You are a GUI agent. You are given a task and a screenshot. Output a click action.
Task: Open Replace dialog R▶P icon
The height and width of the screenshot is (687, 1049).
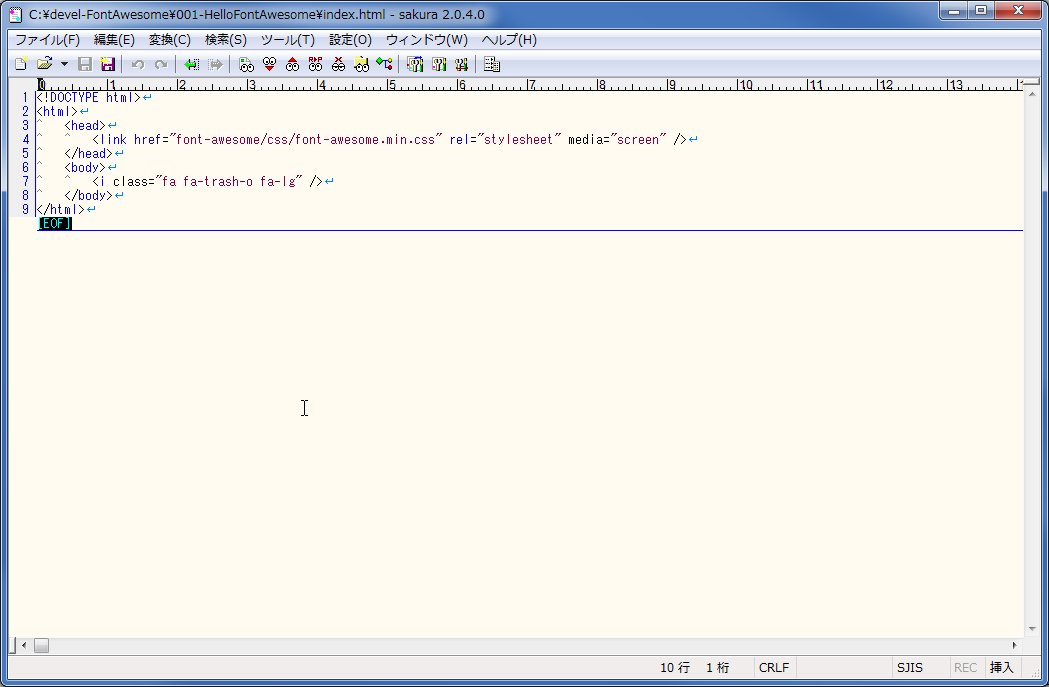click(315, 64)
